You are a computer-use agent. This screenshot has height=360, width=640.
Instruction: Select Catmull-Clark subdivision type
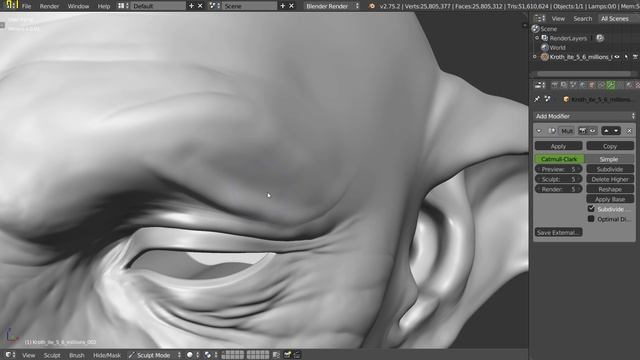(559, 159)
